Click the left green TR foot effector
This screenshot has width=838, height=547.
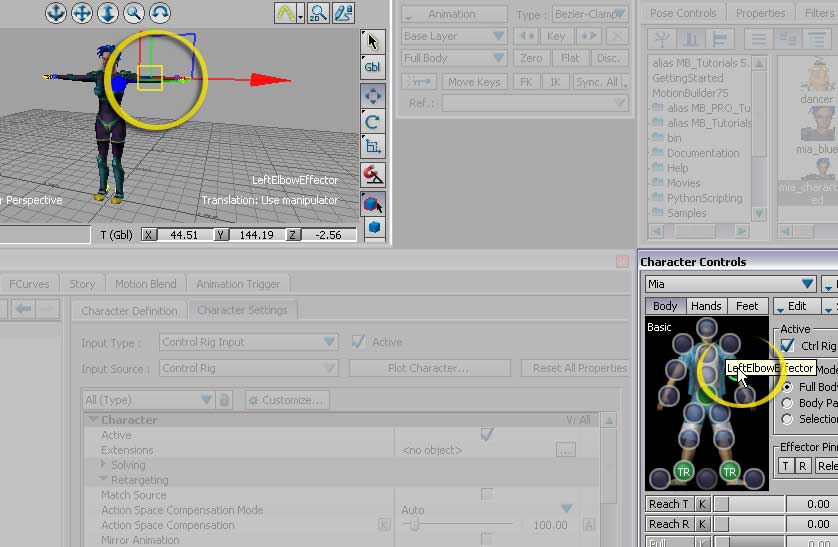[684, 471]
